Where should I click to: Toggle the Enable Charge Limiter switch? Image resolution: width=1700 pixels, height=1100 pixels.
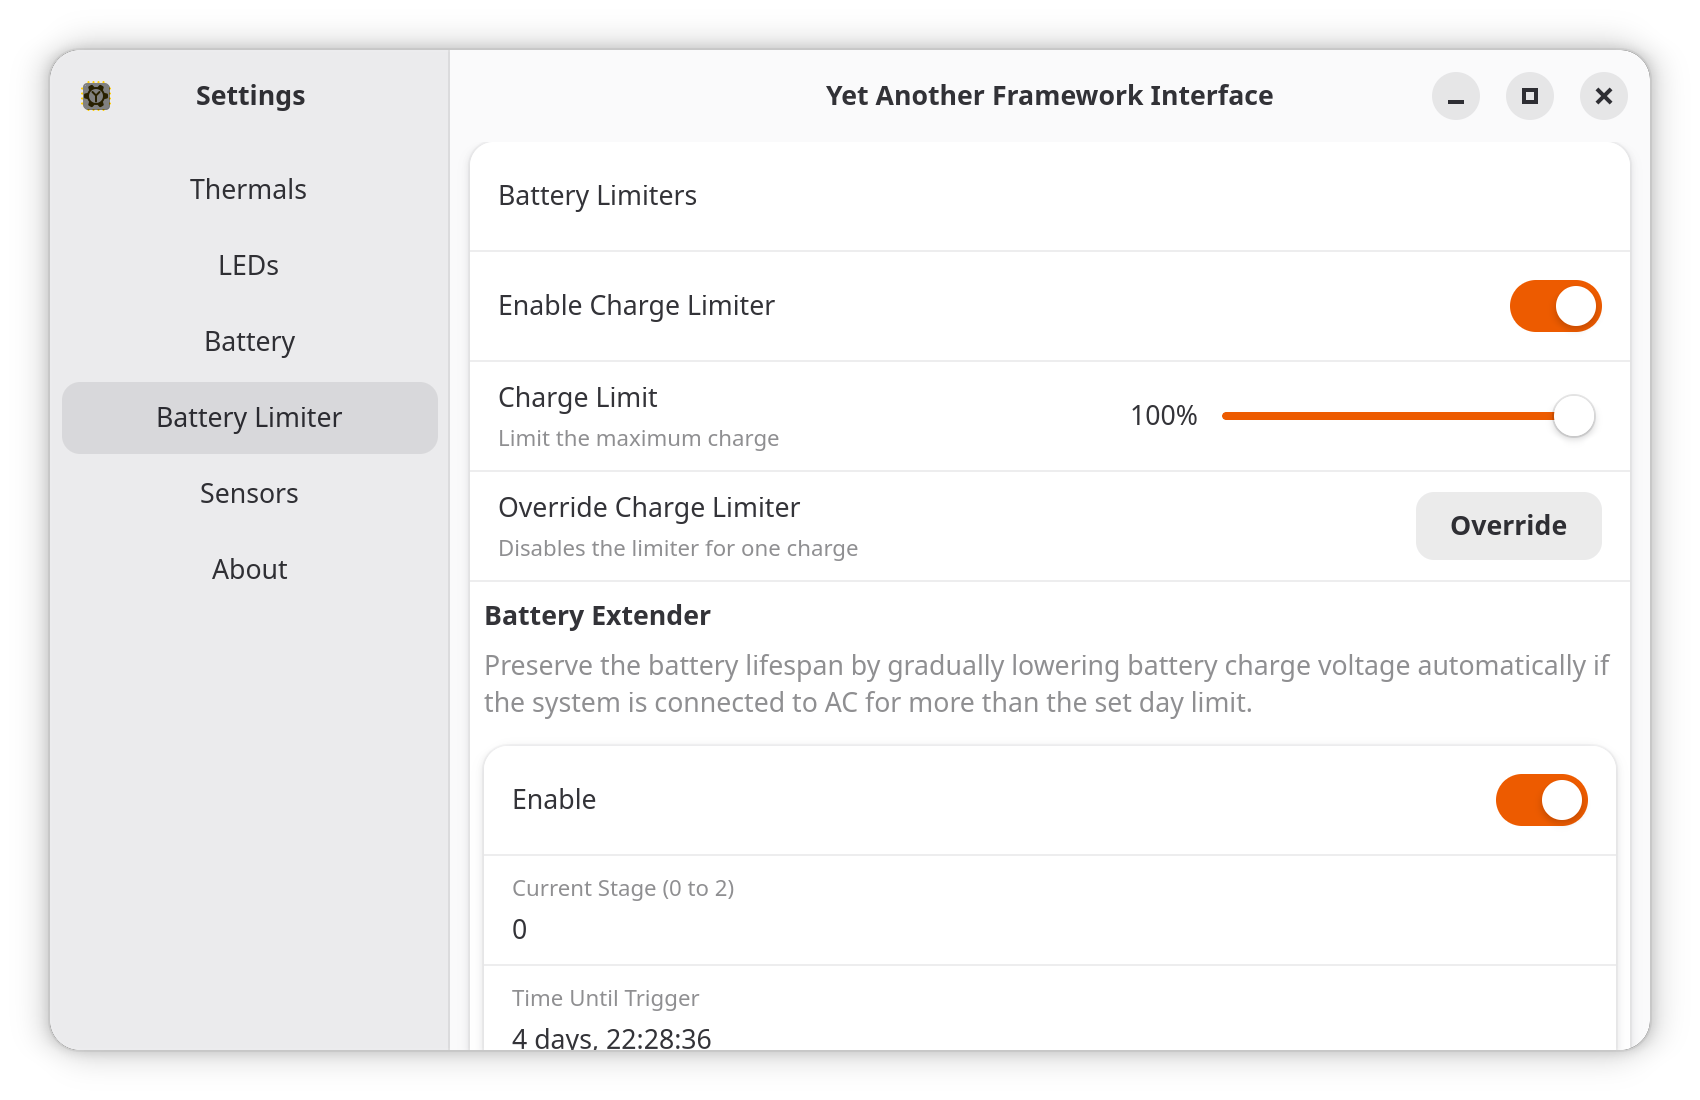point(1555,306)
